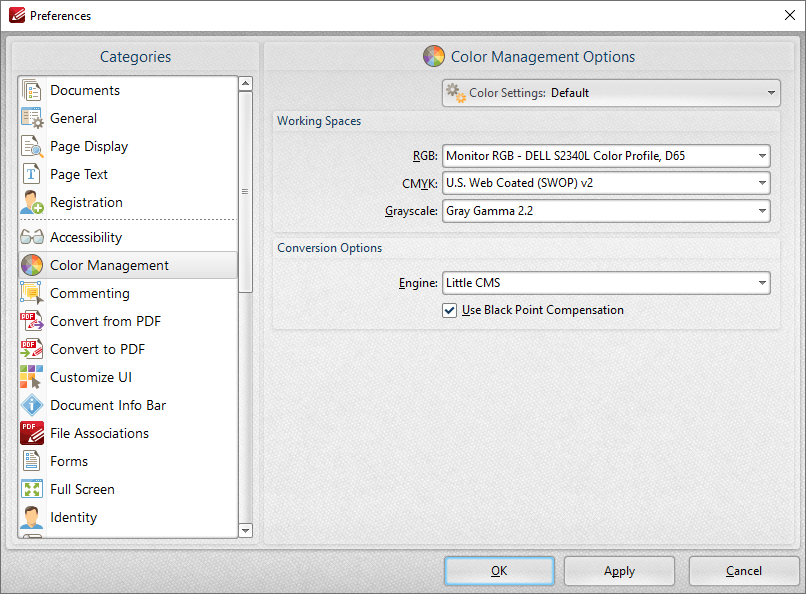Screen dimensions: 806x594
Task: Disable Use Black Point Compensation
Action: click(x=450, y=310)
